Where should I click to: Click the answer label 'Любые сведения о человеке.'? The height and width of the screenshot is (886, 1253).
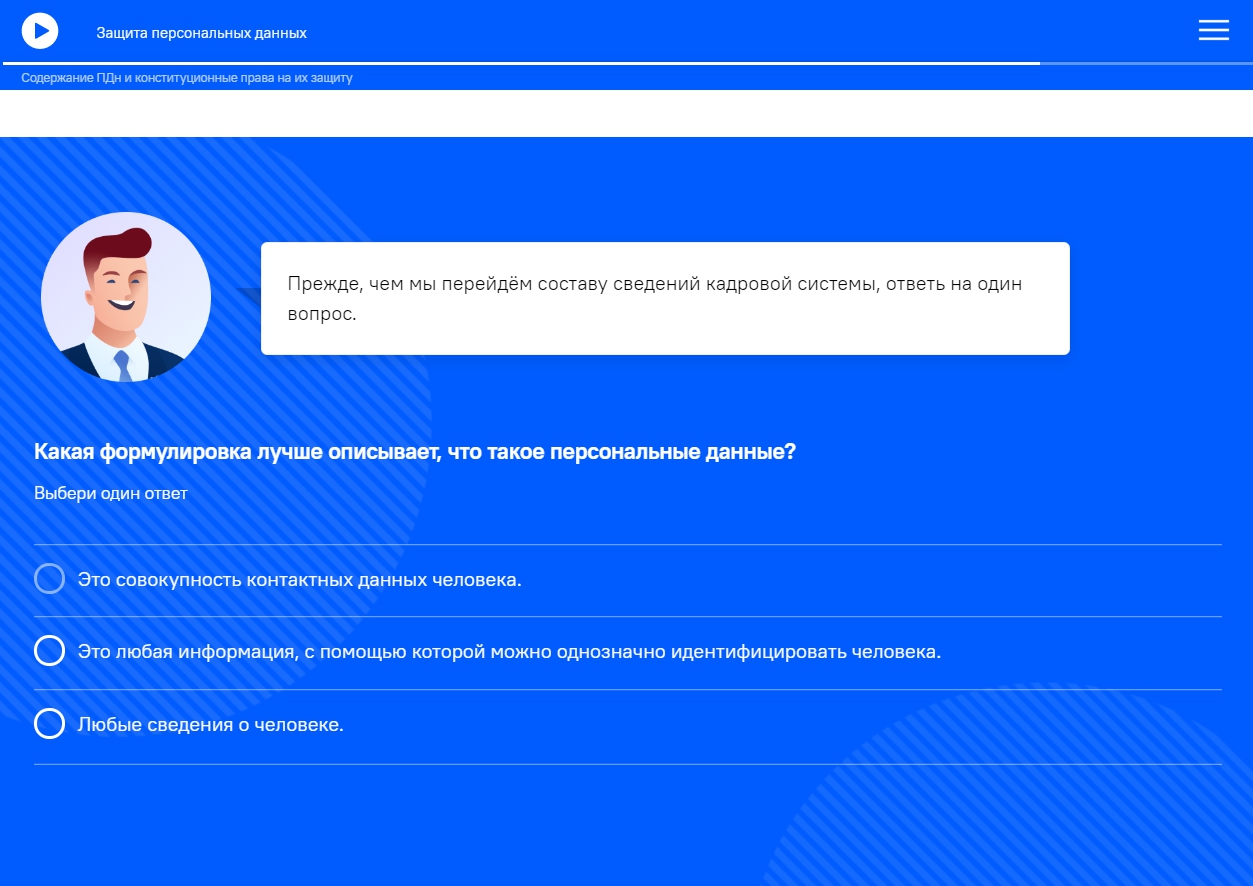(211, 725)
